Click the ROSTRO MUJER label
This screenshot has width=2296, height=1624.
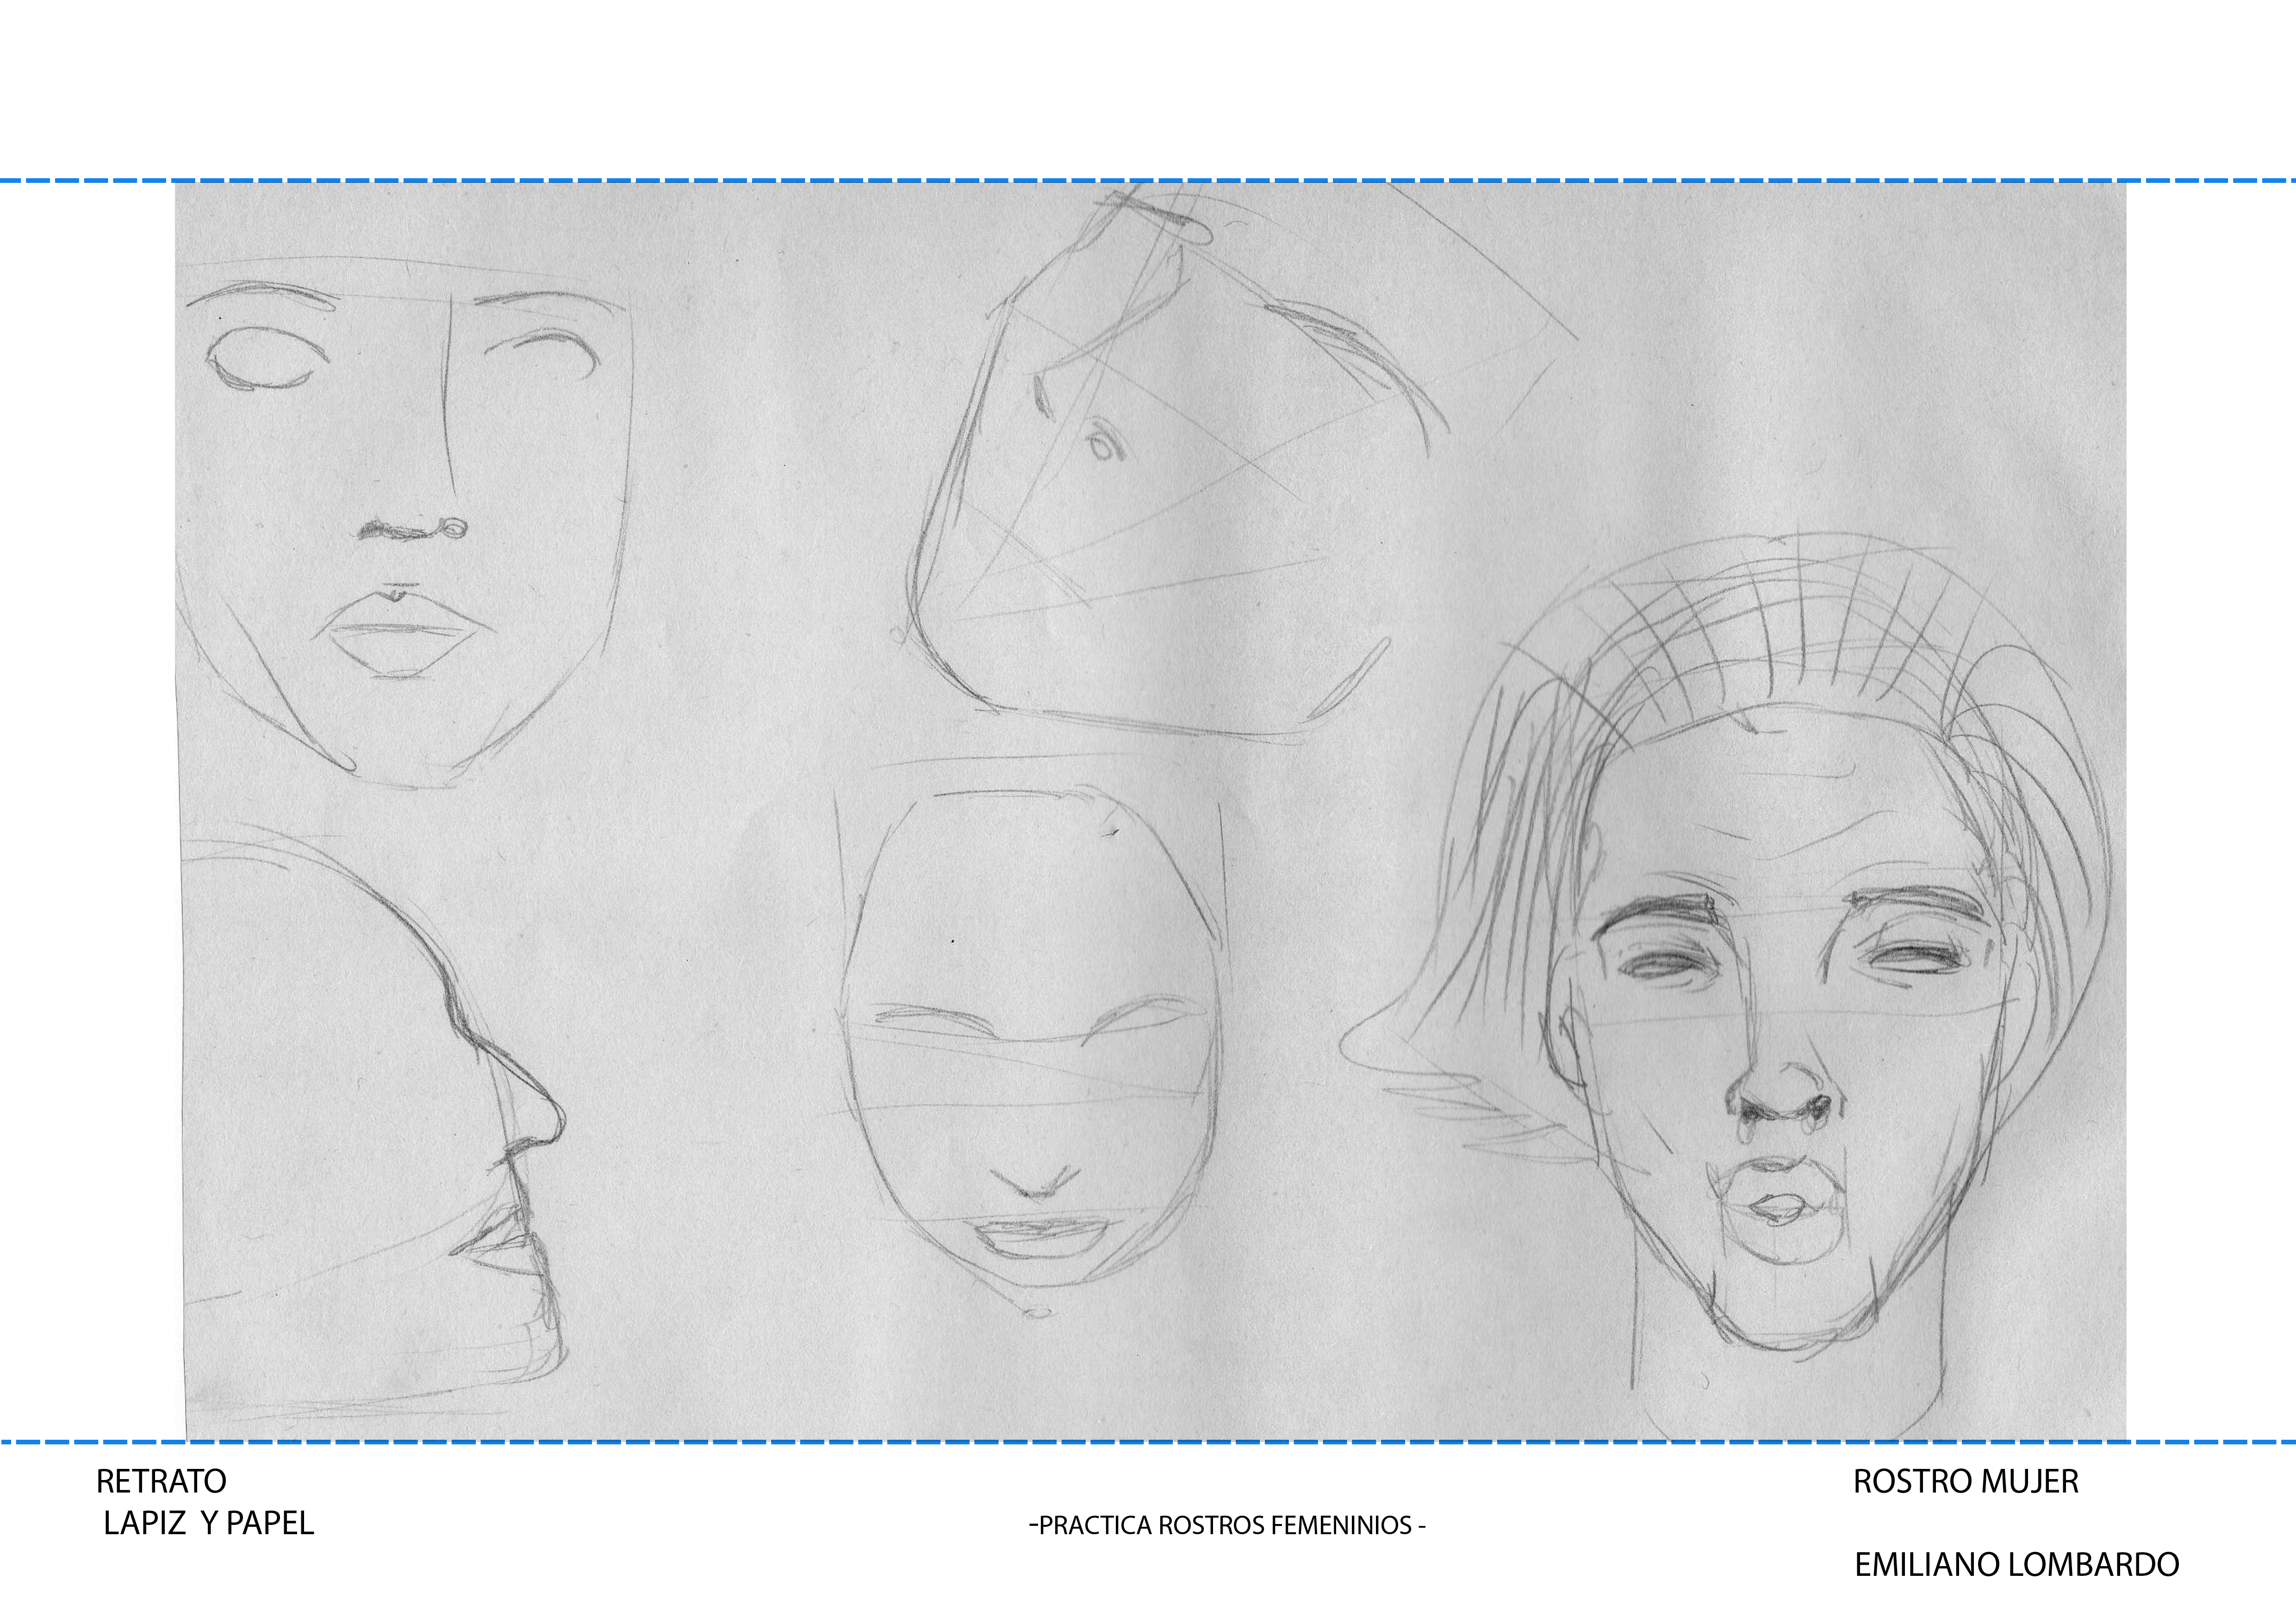pyautogui.click(x=1965, y=1481)
